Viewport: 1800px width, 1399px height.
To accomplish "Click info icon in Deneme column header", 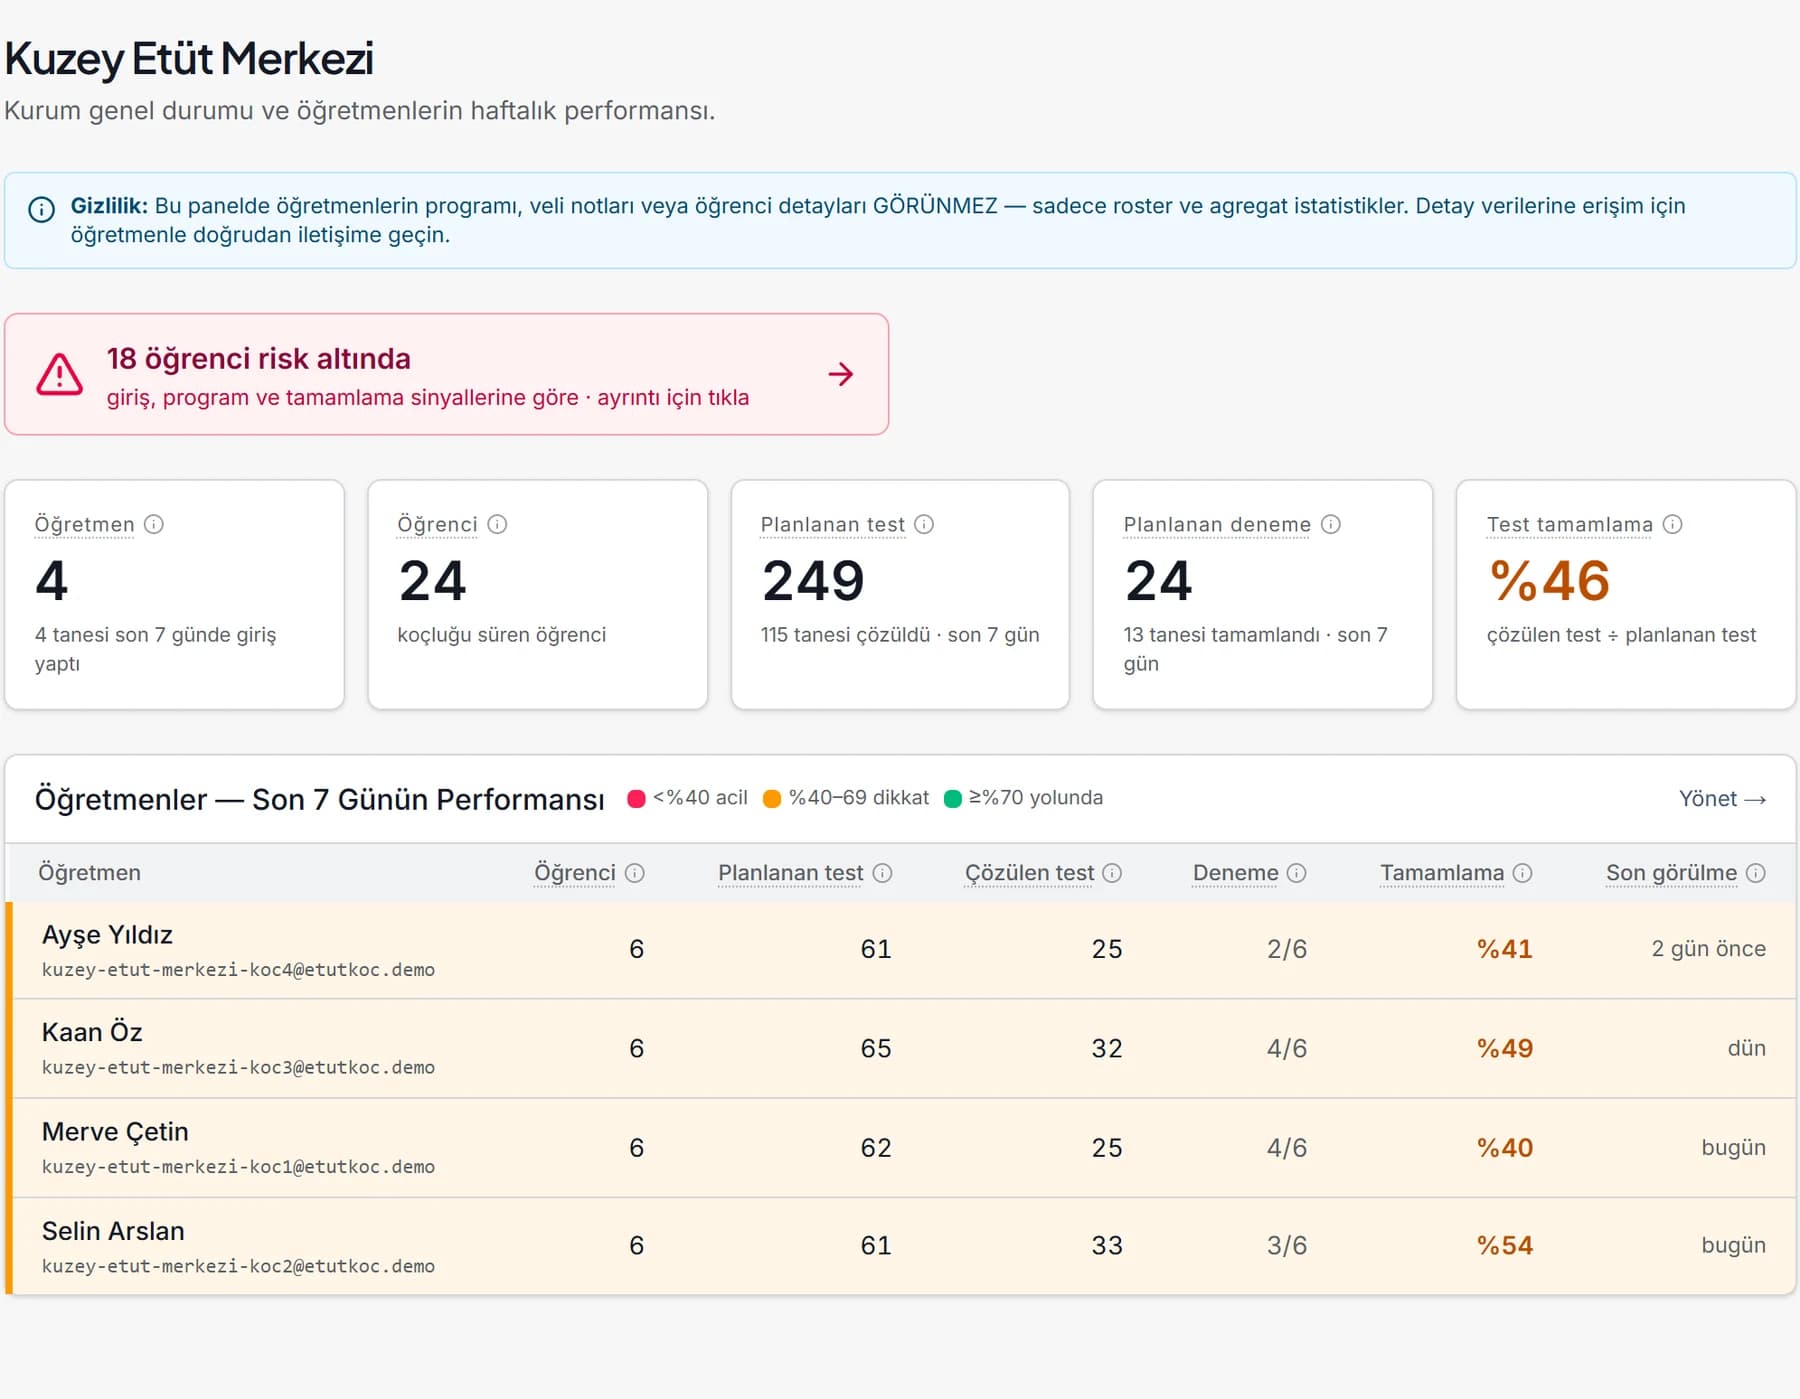I will click(x=1296, y=873).
